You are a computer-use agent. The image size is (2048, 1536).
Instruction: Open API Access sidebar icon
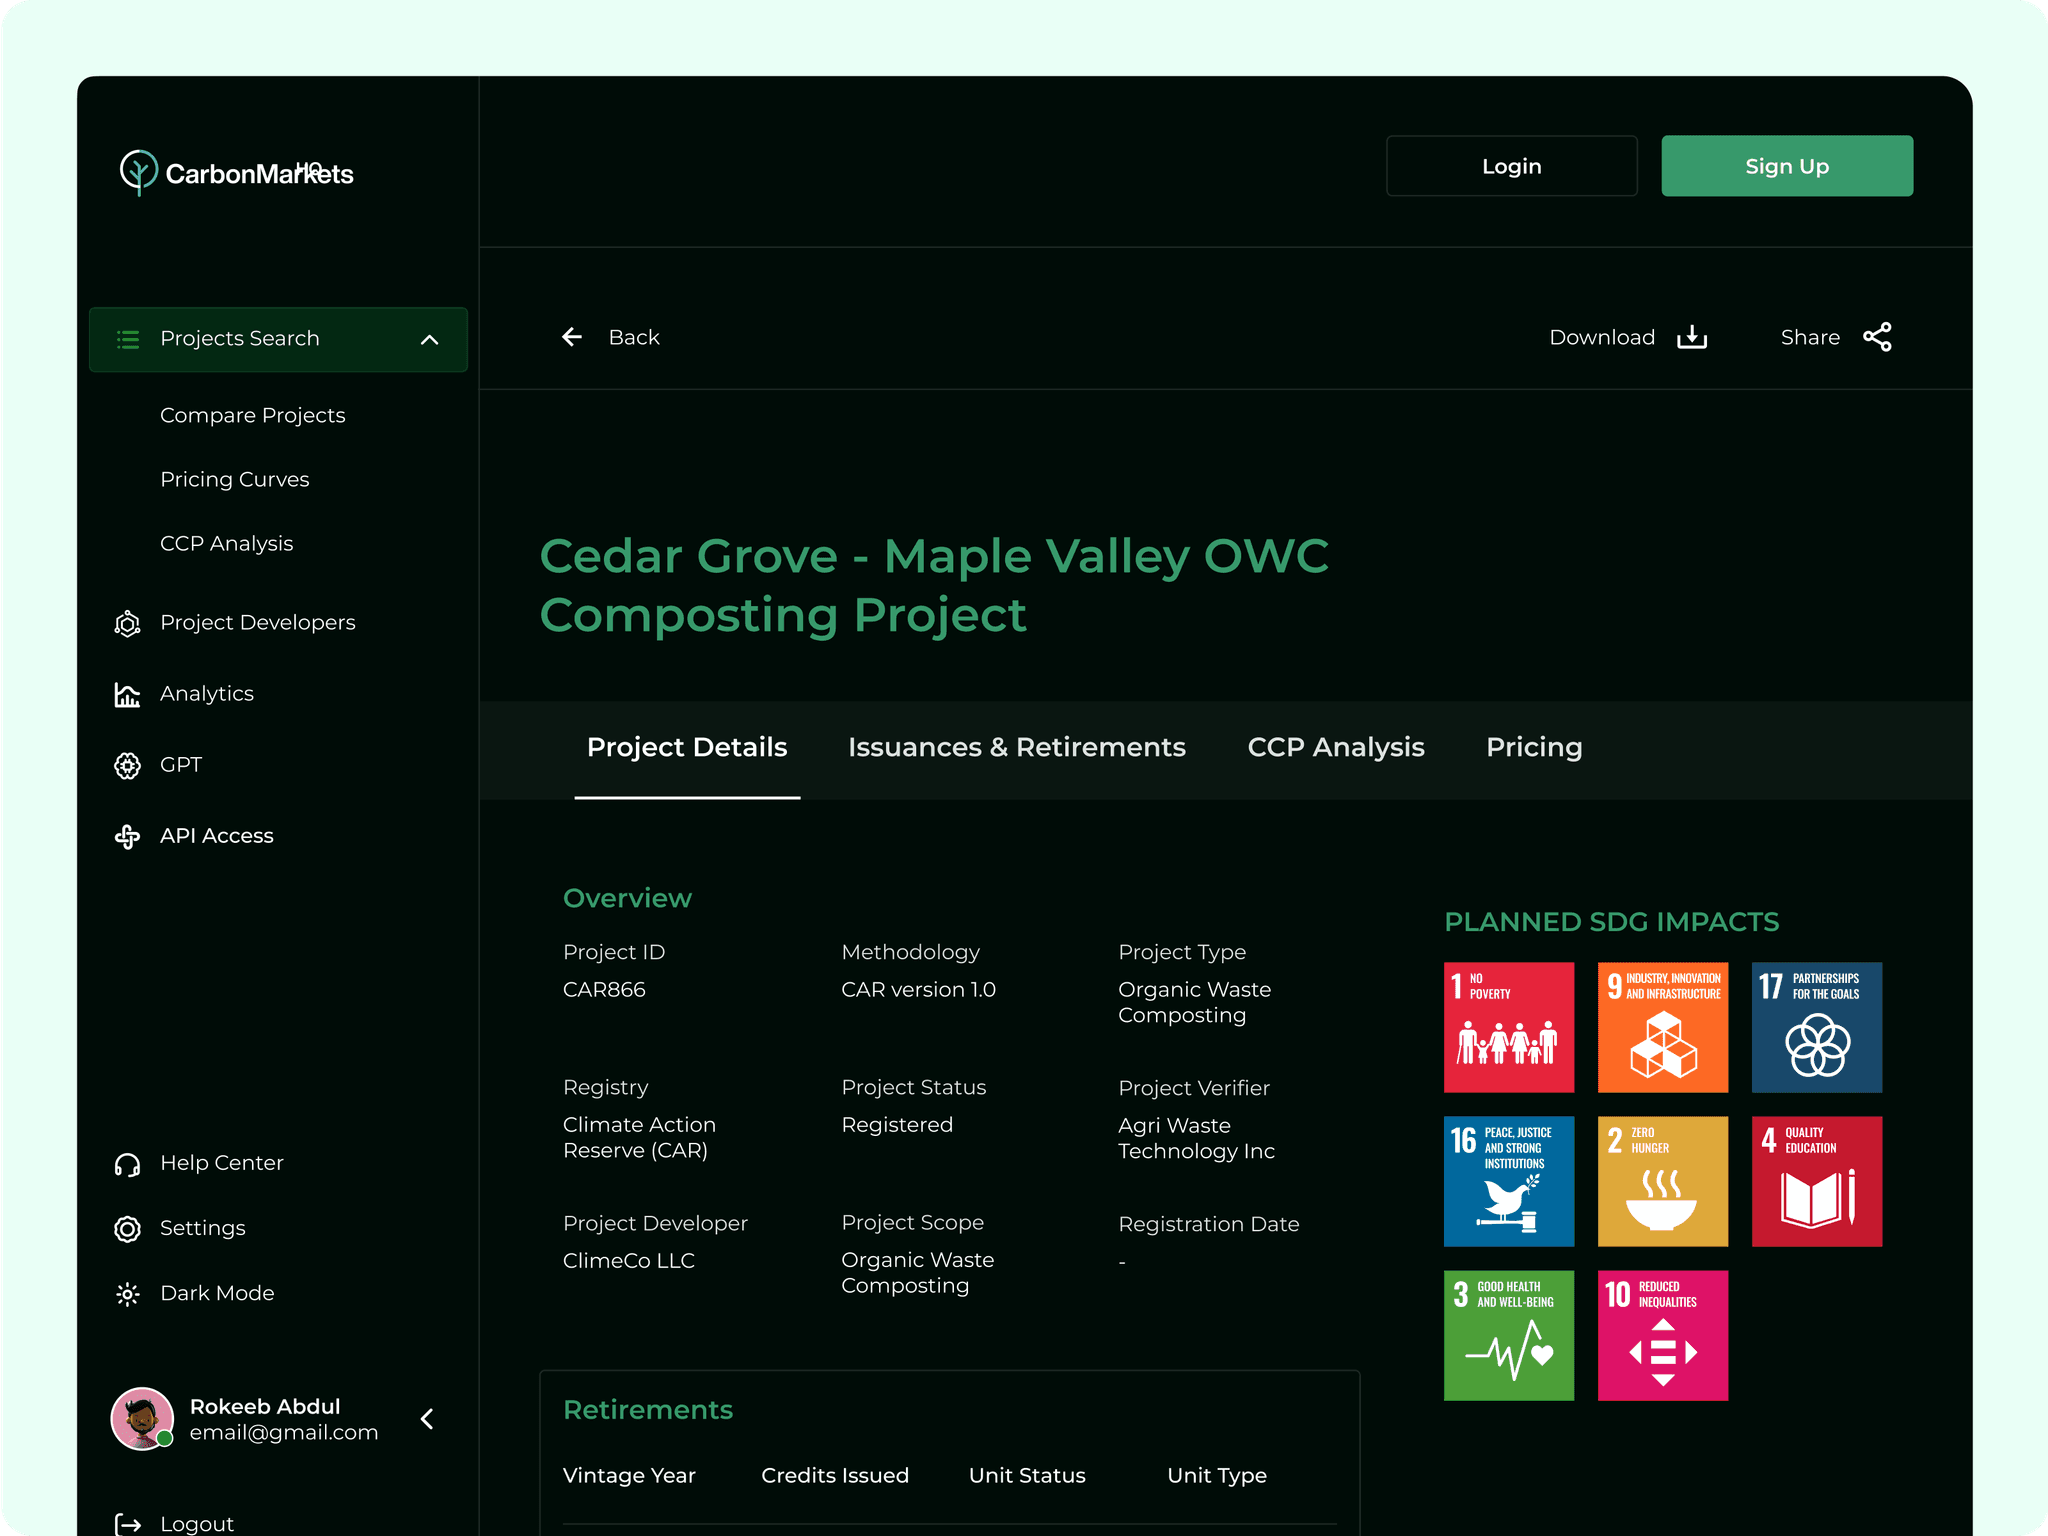127,836
